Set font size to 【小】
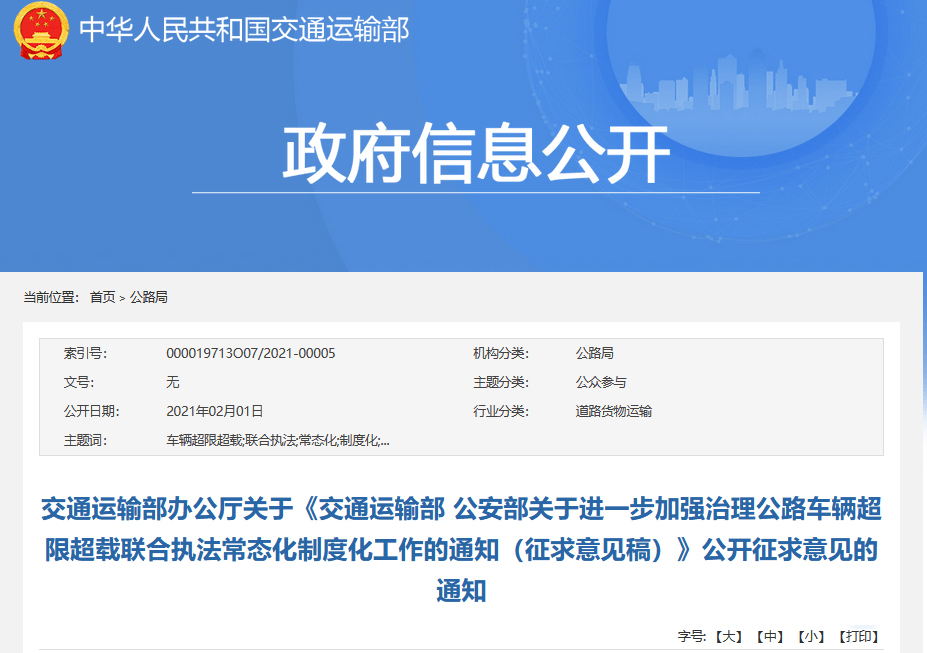This screenshot has height=653, width=927. [x=811, y=636]
